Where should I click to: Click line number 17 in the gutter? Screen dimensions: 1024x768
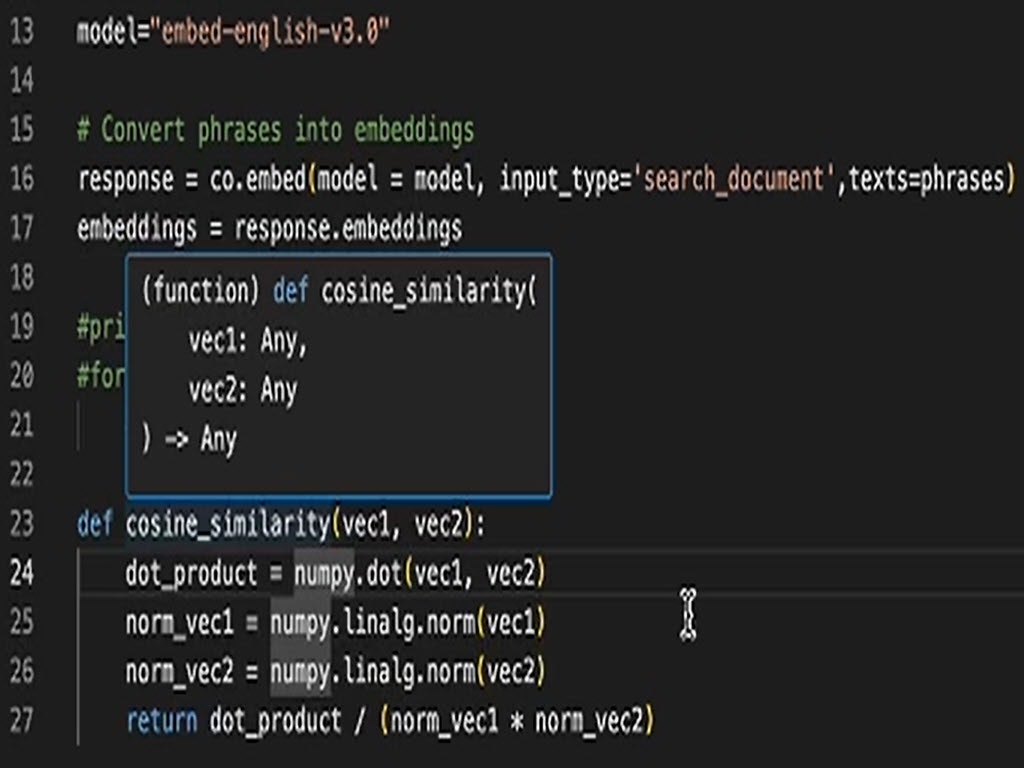[x=21, y=229]
